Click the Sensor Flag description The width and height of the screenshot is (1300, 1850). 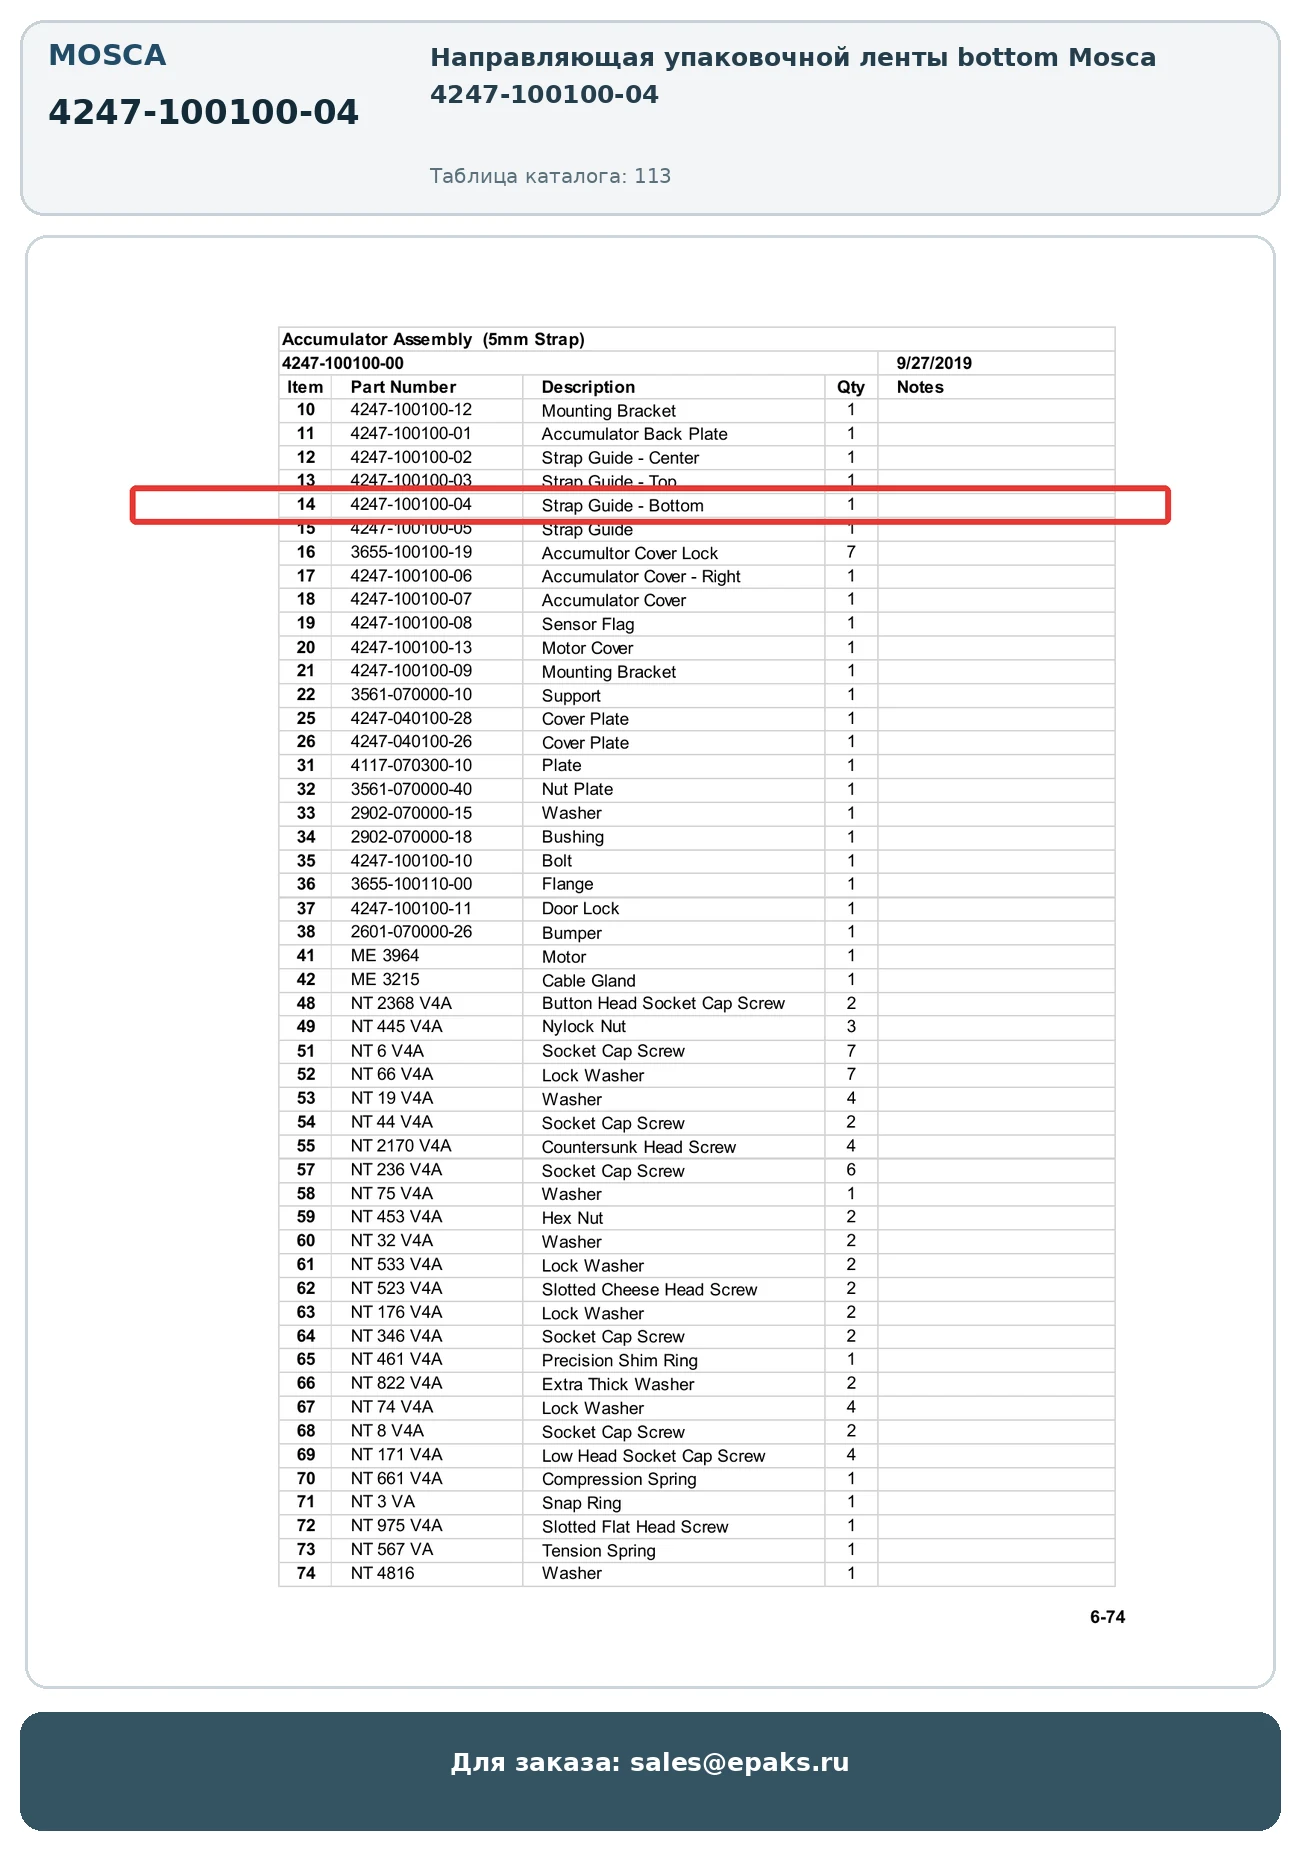(x=588, y=624)
